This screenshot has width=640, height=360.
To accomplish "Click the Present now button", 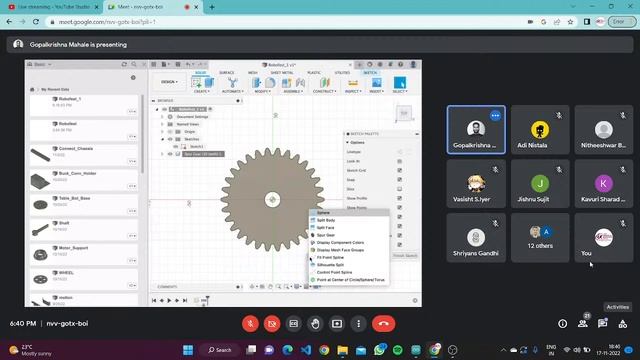I will (337, 324).
